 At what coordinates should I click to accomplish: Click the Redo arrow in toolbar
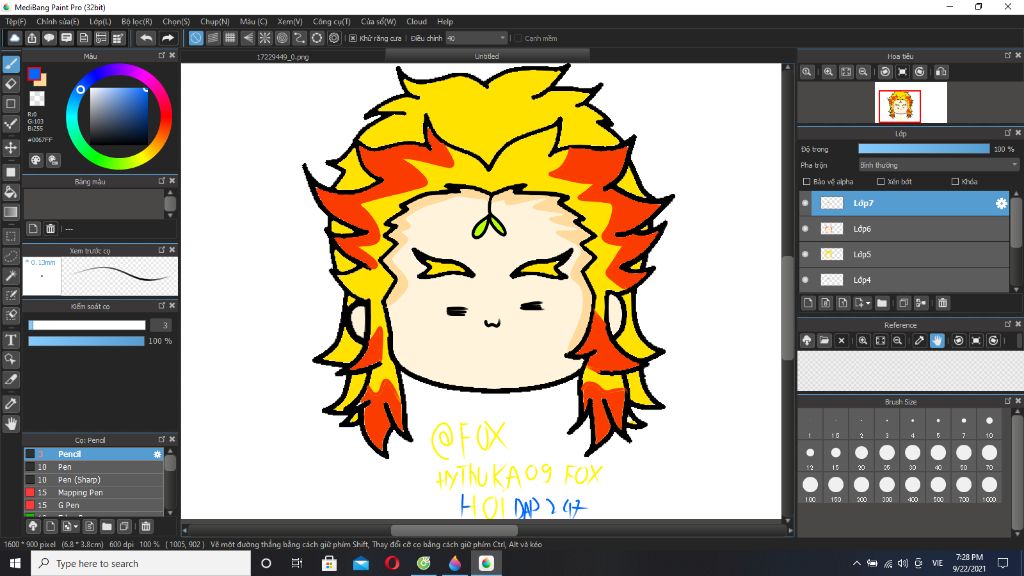(x=168, y=38)
